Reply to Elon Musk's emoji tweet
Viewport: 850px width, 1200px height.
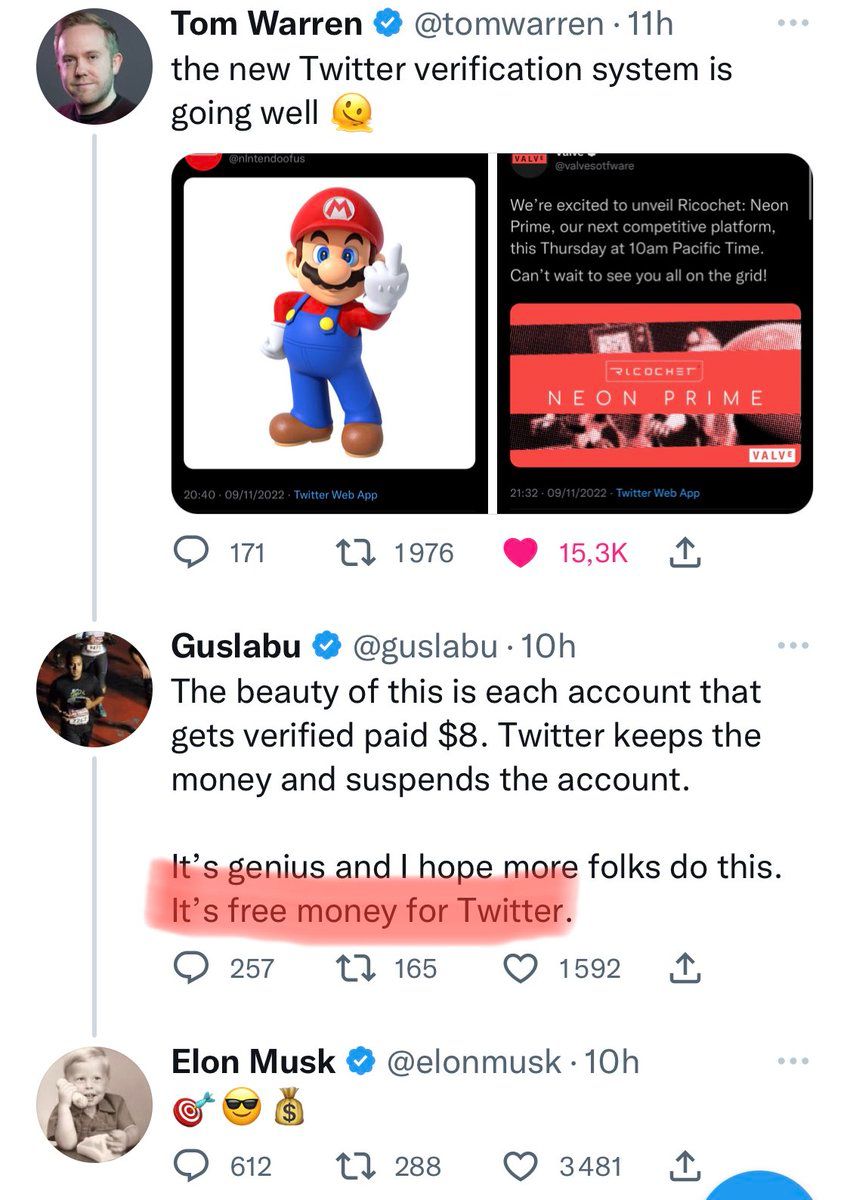(192, 1166)
